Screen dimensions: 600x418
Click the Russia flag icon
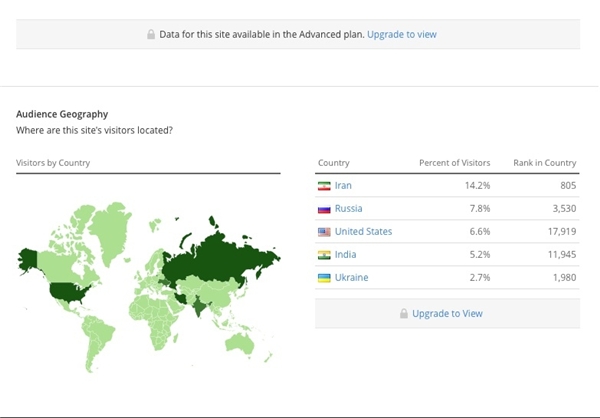(324, 209)
